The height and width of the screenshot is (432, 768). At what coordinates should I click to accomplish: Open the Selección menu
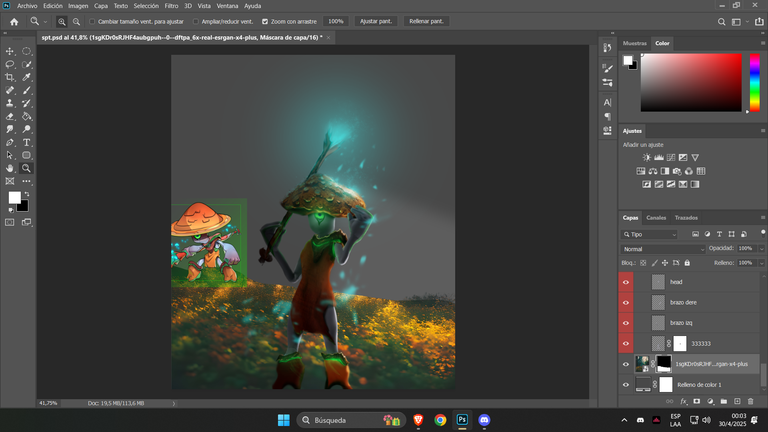tap(146, 6)
